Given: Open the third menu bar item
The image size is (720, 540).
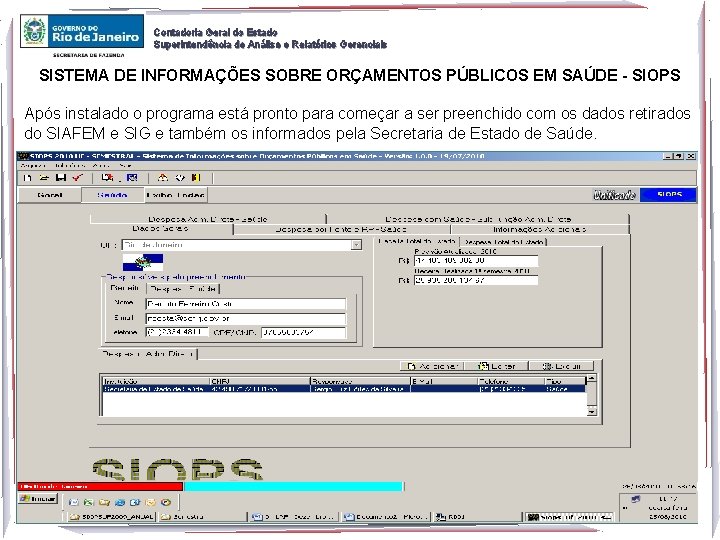Looking at the screenshot, I should 101,165.
